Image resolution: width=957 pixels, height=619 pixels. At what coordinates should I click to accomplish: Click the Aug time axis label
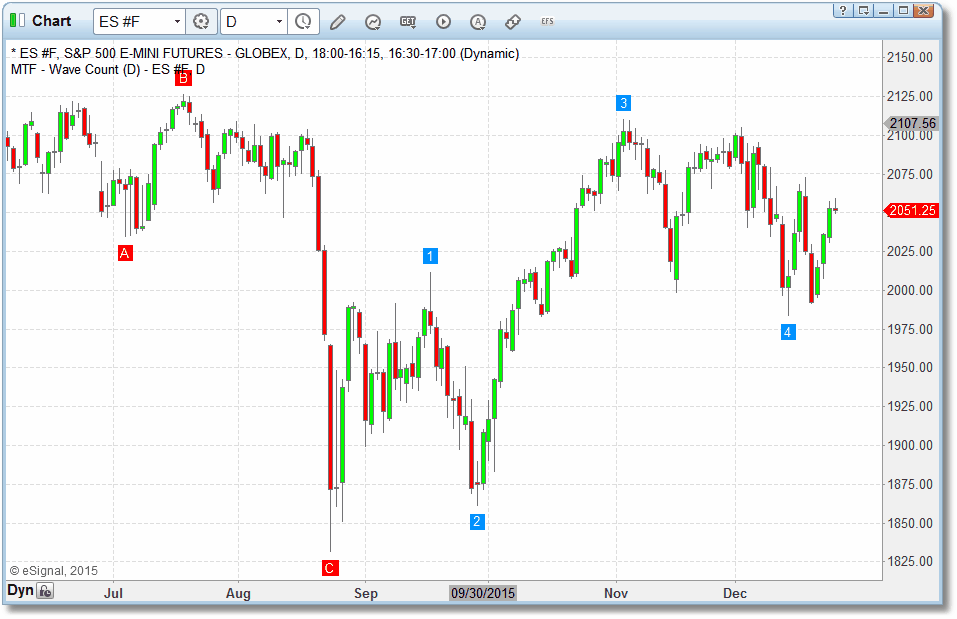coord(238,593)
